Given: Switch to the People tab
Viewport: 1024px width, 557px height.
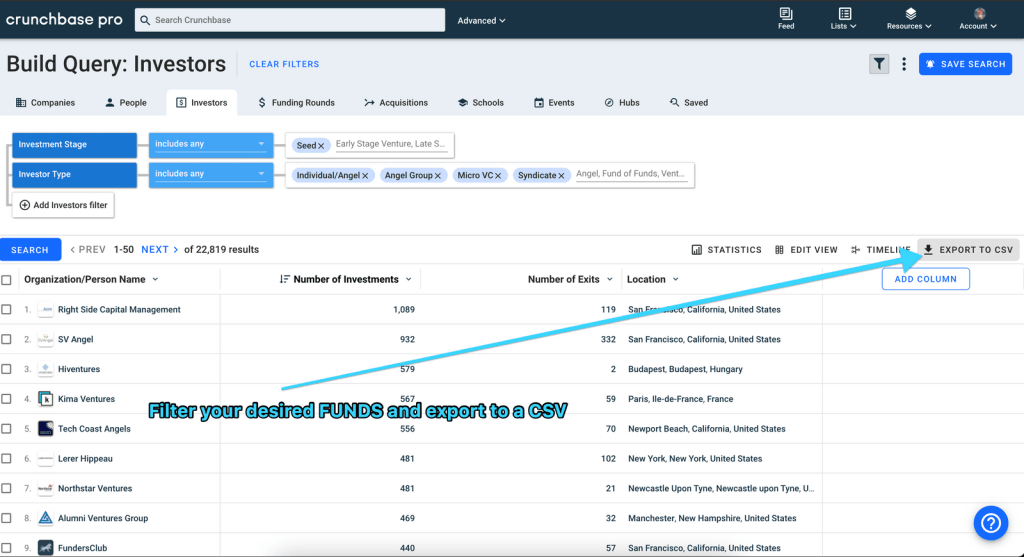Looking at the screenshot, I should click(x=125, y=103).
